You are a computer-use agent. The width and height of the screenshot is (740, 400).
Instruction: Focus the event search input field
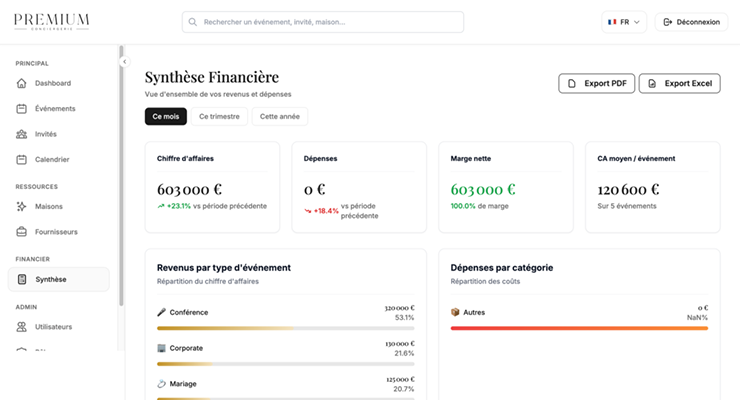click(328, 22)
